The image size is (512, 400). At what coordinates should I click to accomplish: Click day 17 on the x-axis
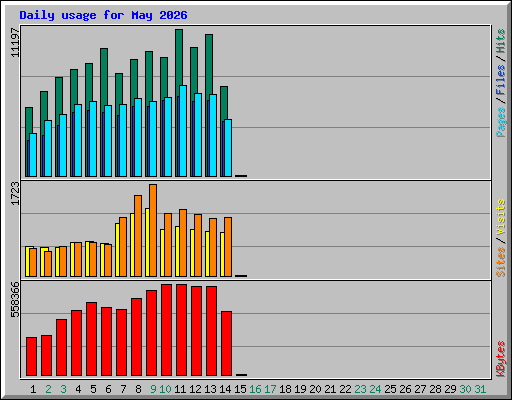coord(270,389)
